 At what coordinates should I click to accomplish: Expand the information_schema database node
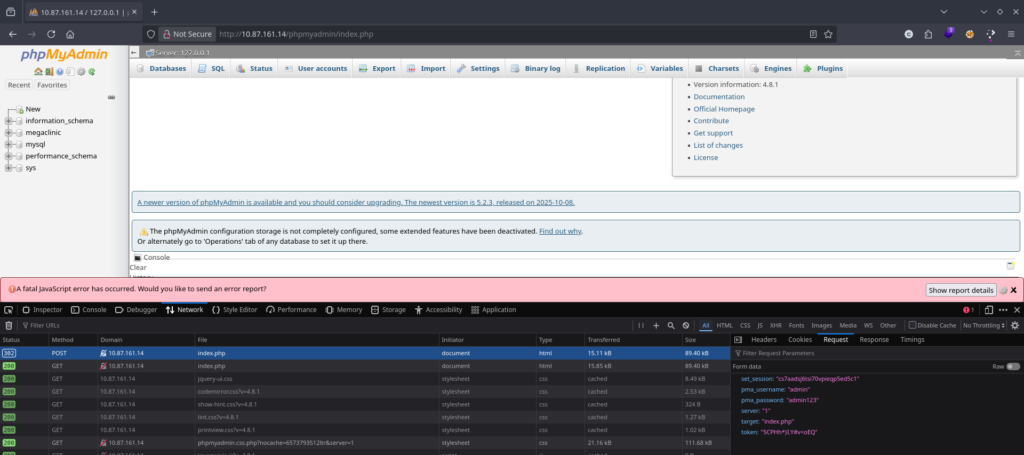click(9, 121)
